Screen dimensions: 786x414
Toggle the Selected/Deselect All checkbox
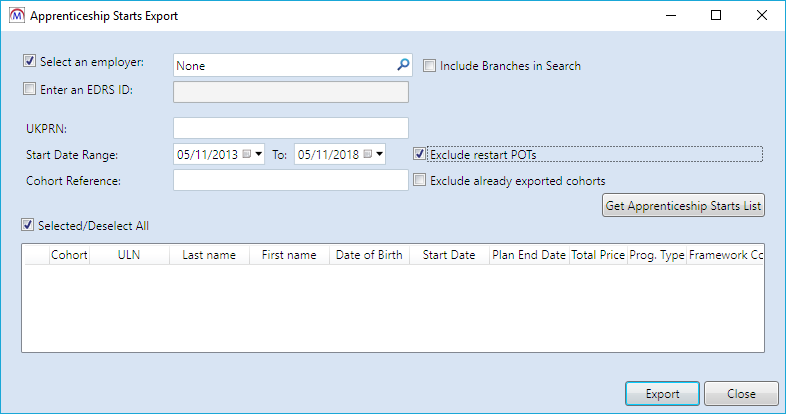29,225
